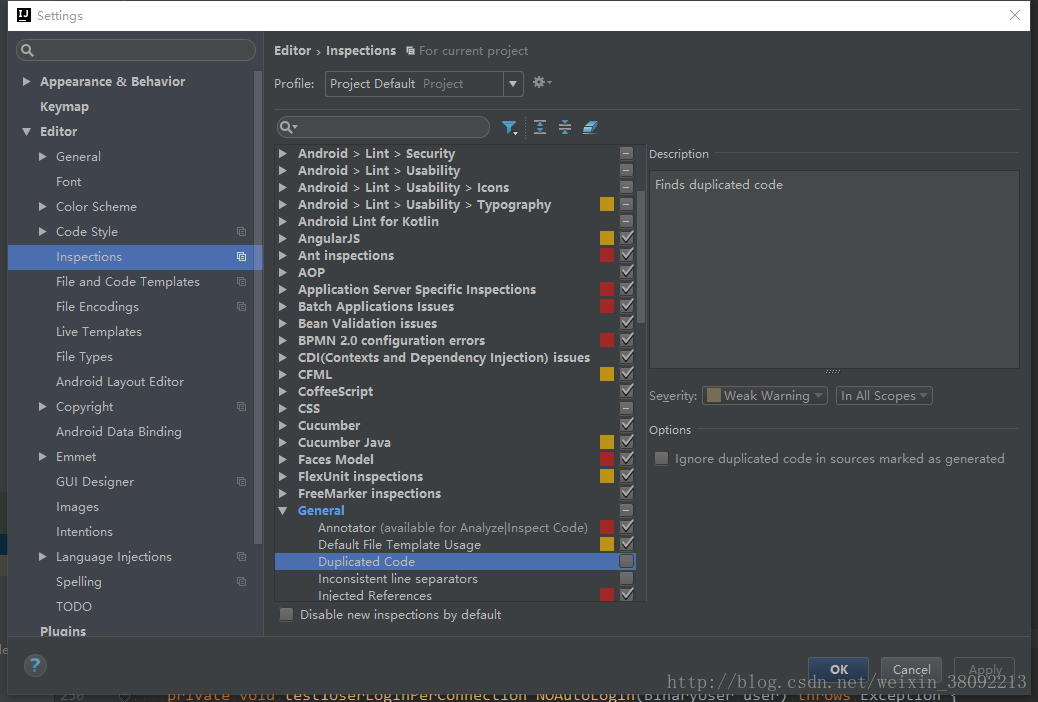Viewport: 1038px width, 702px height.
Task: Open the inspection filter funnel icon
Action: (509, 128)
